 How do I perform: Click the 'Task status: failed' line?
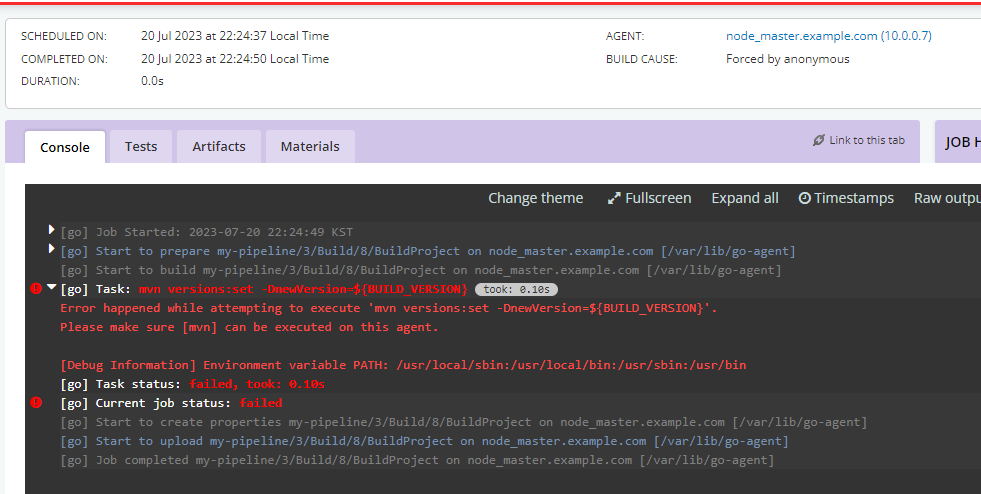[x=192, y=384]
